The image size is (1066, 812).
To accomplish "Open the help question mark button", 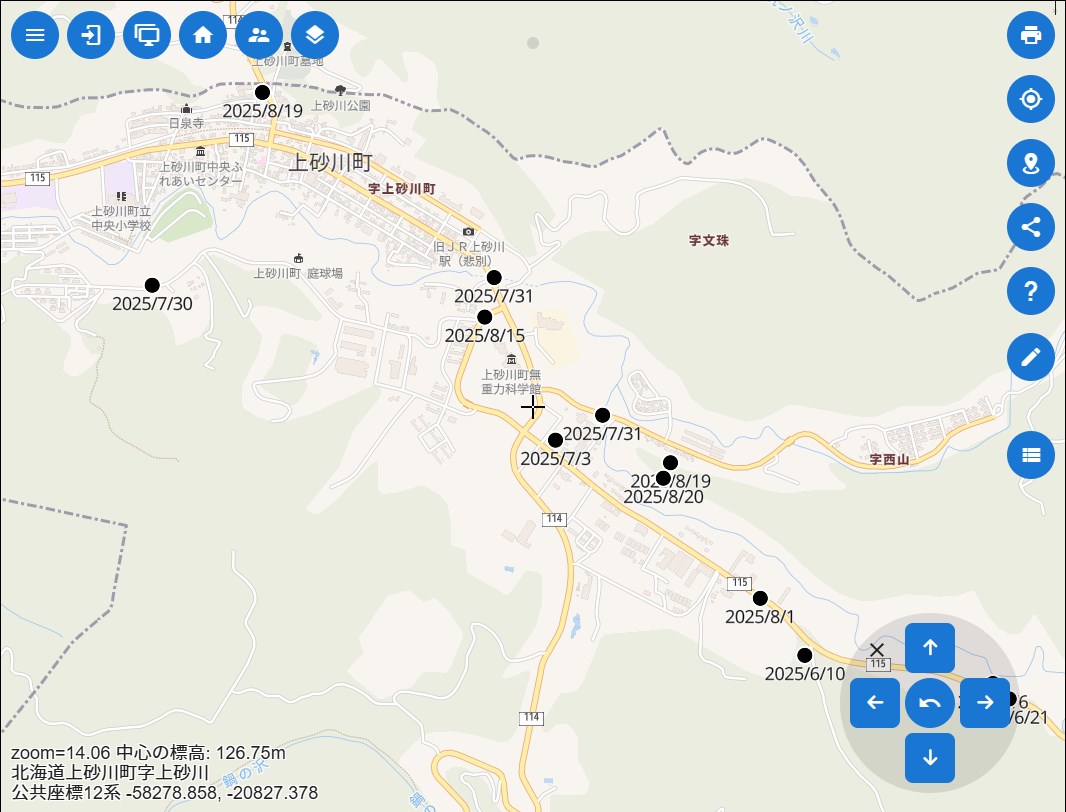I will pos(1031,292).
